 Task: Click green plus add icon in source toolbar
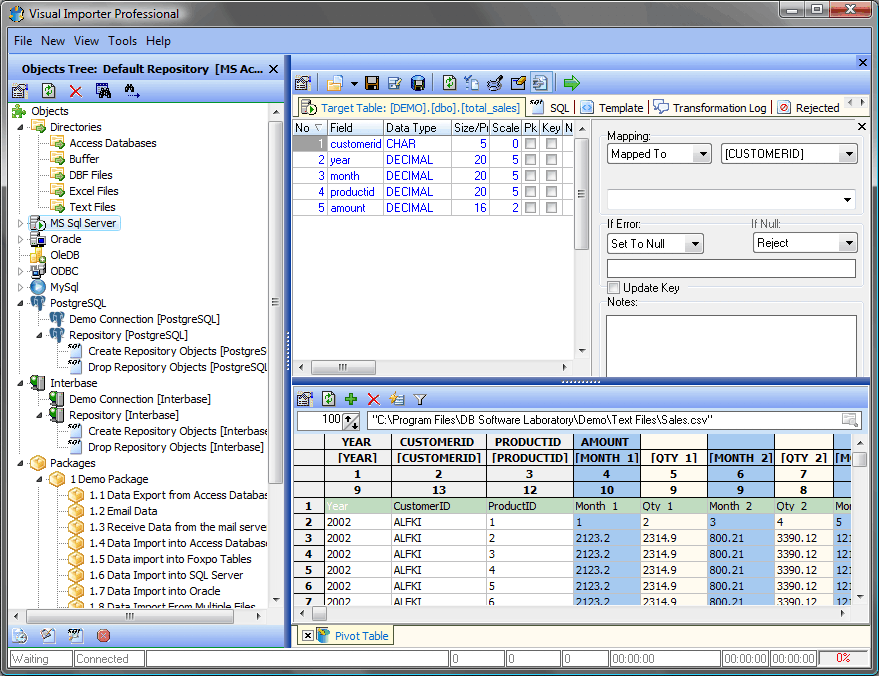(351, 399)
